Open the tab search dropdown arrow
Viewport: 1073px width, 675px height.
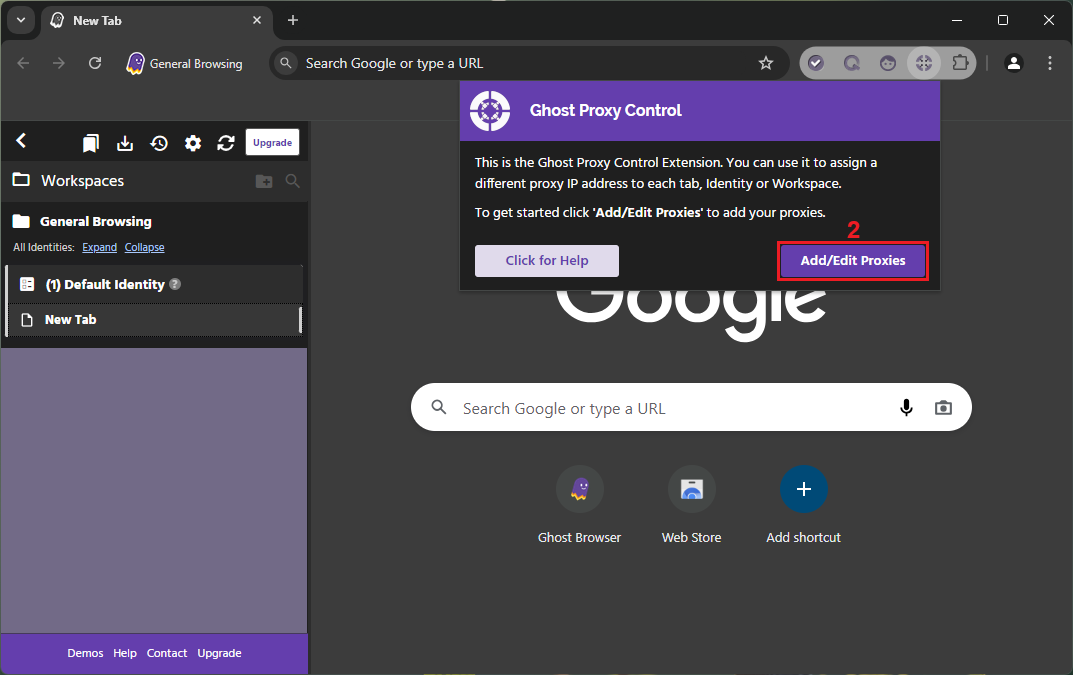21,21
